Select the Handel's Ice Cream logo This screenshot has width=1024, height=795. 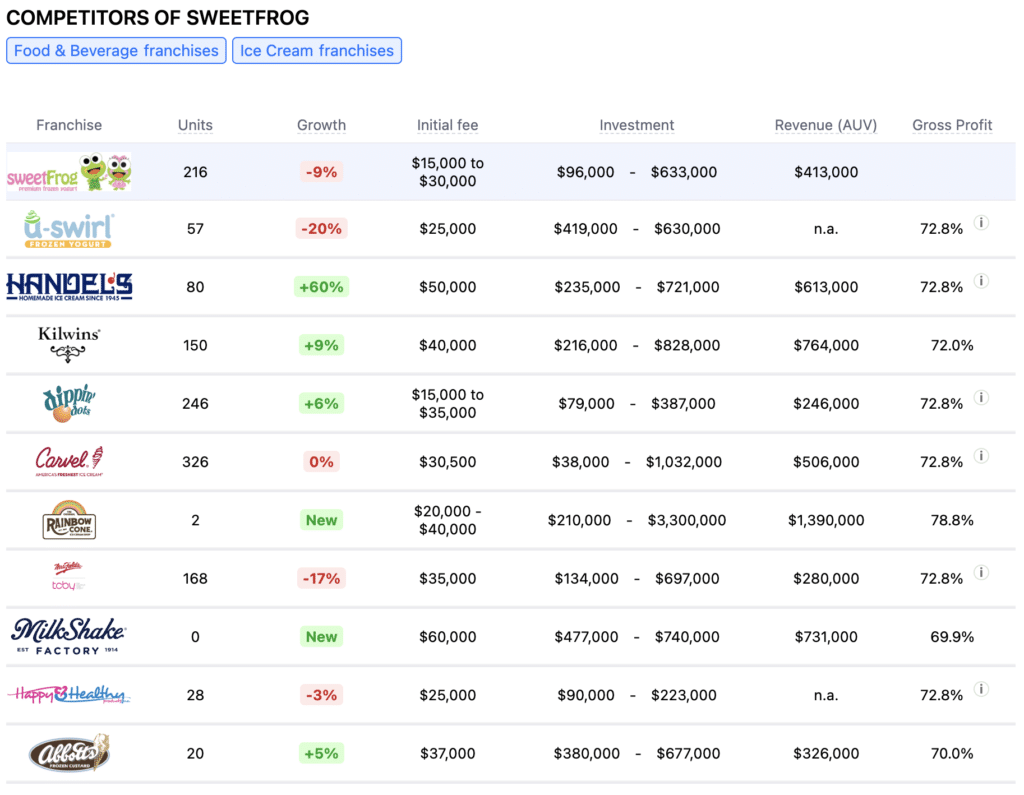tap(69, 287)
